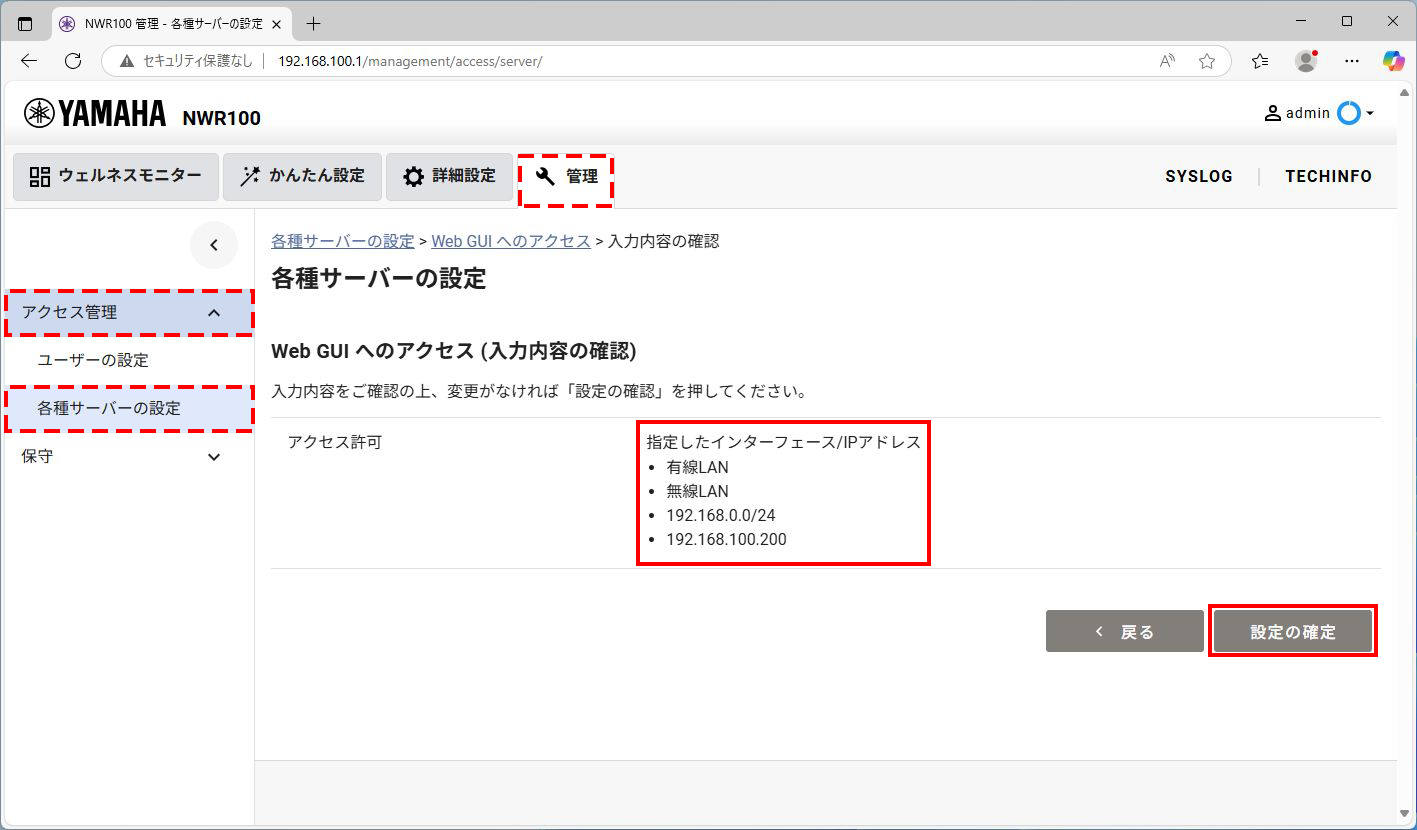Open the Web GUI へのアクセス breadcrumb link

click(x=510, y=241)
